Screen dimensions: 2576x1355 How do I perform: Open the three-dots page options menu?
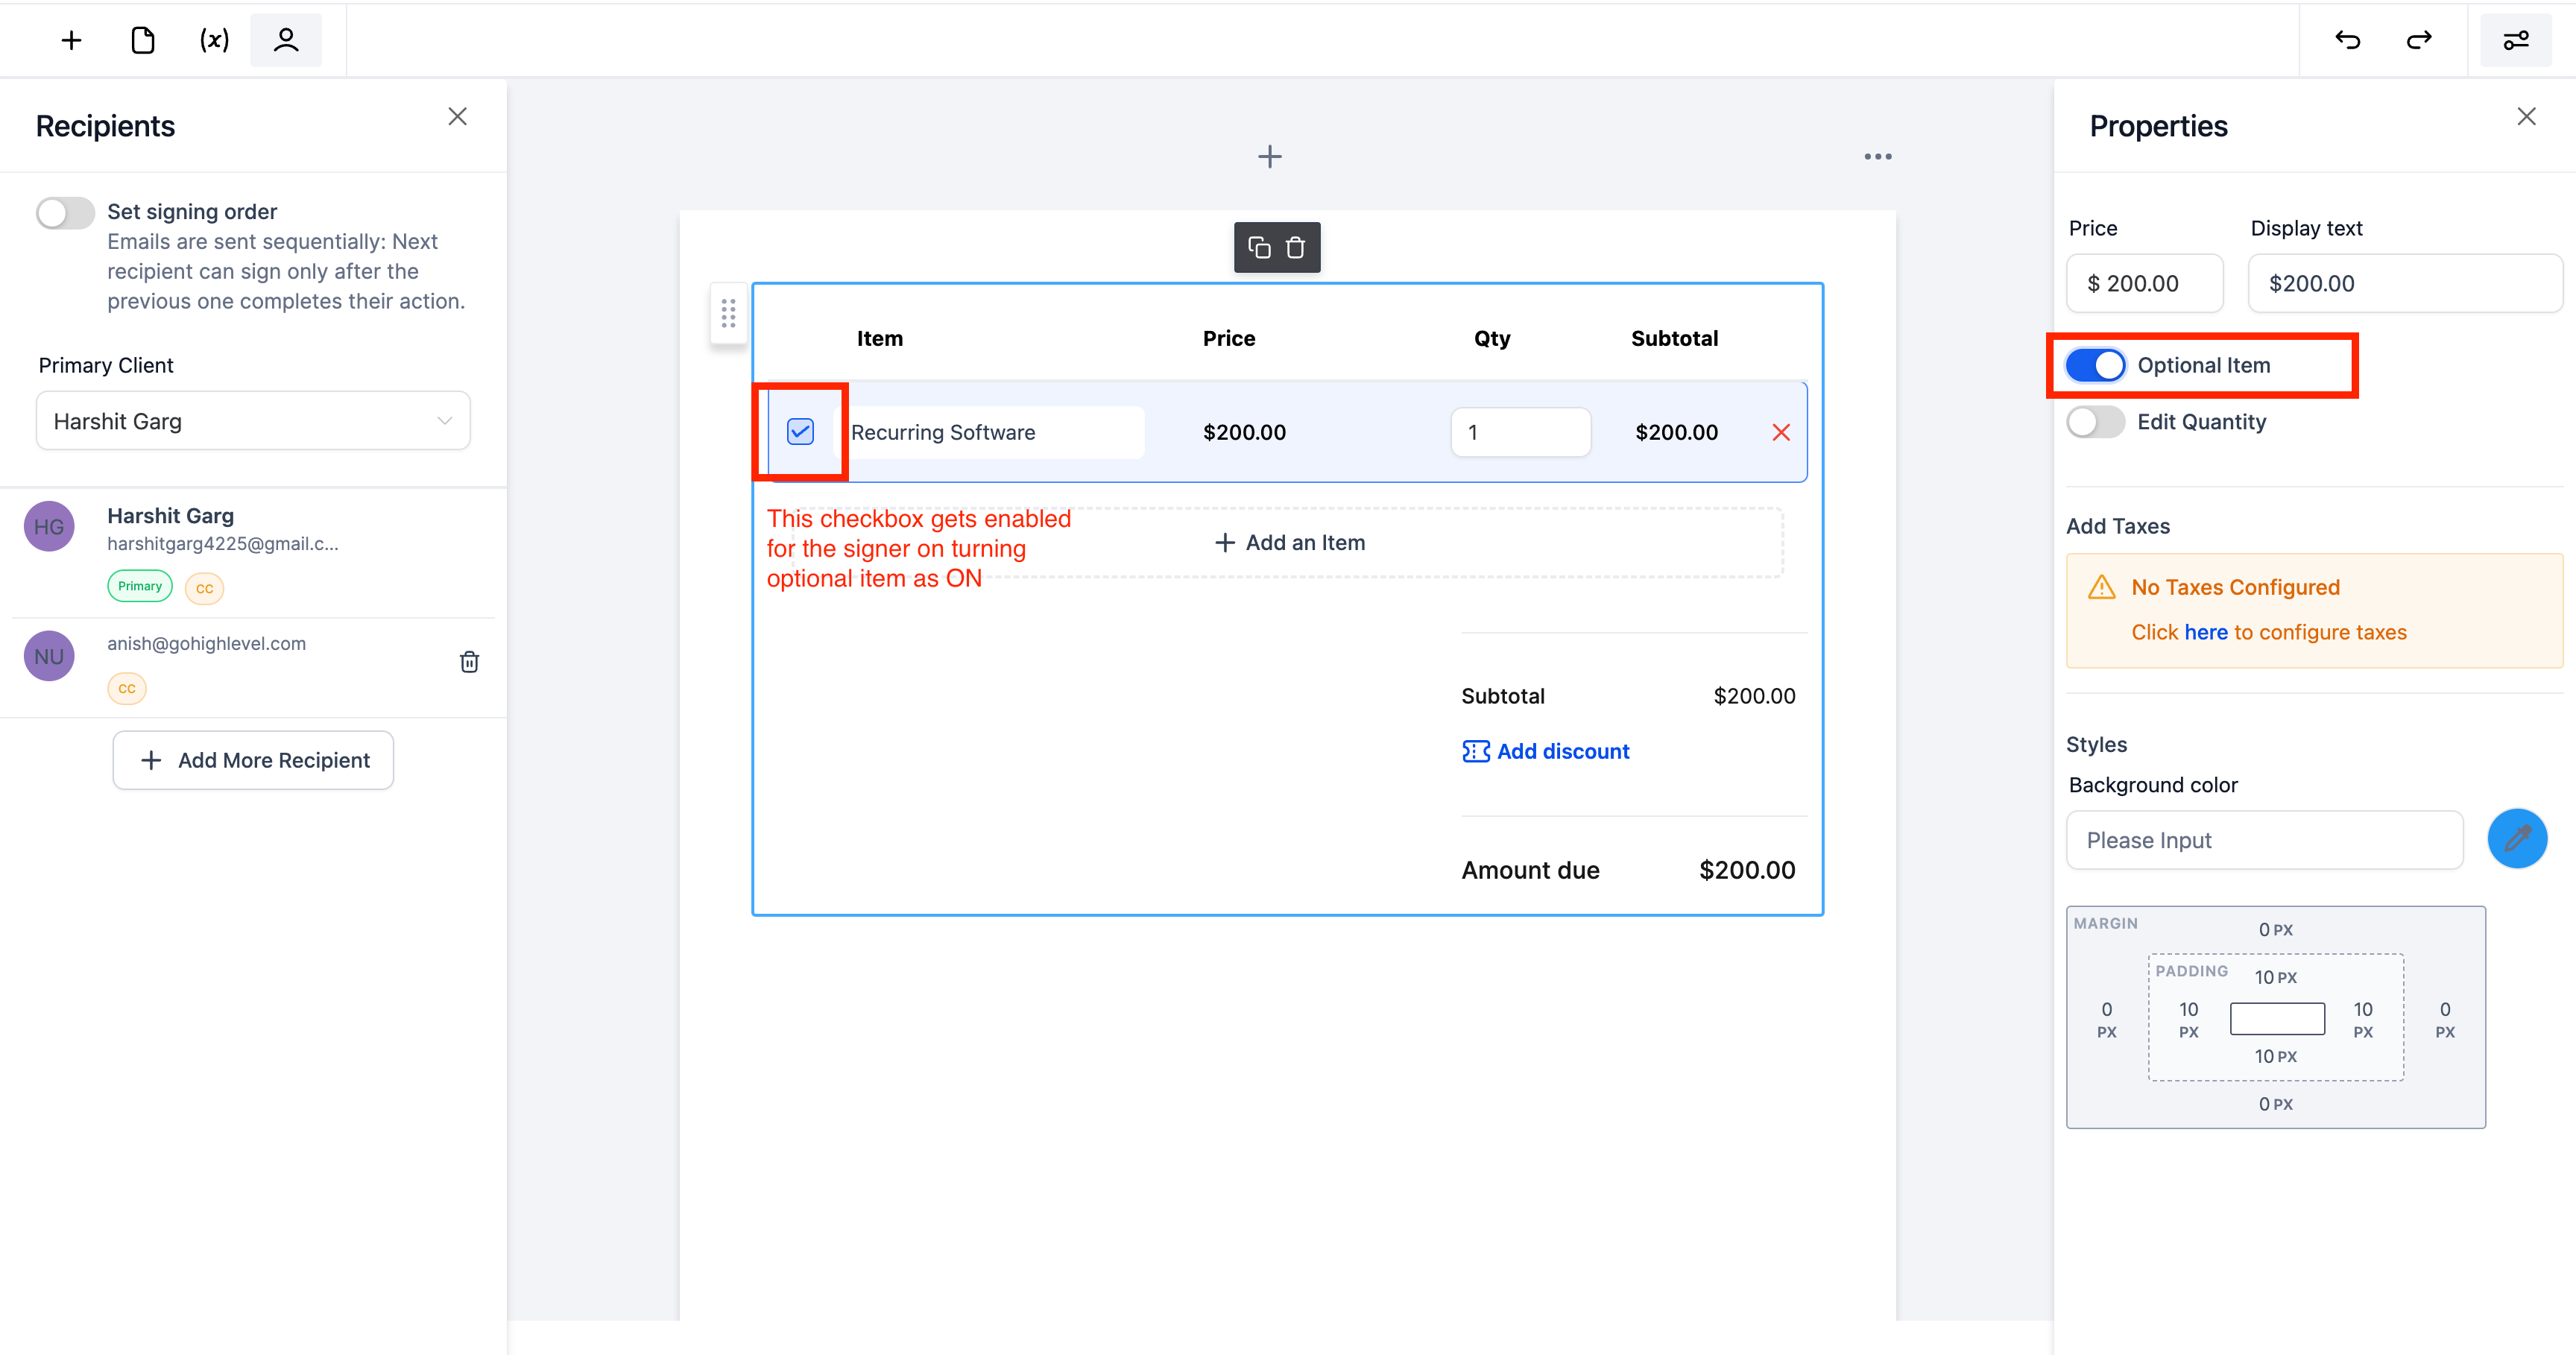1877,157
